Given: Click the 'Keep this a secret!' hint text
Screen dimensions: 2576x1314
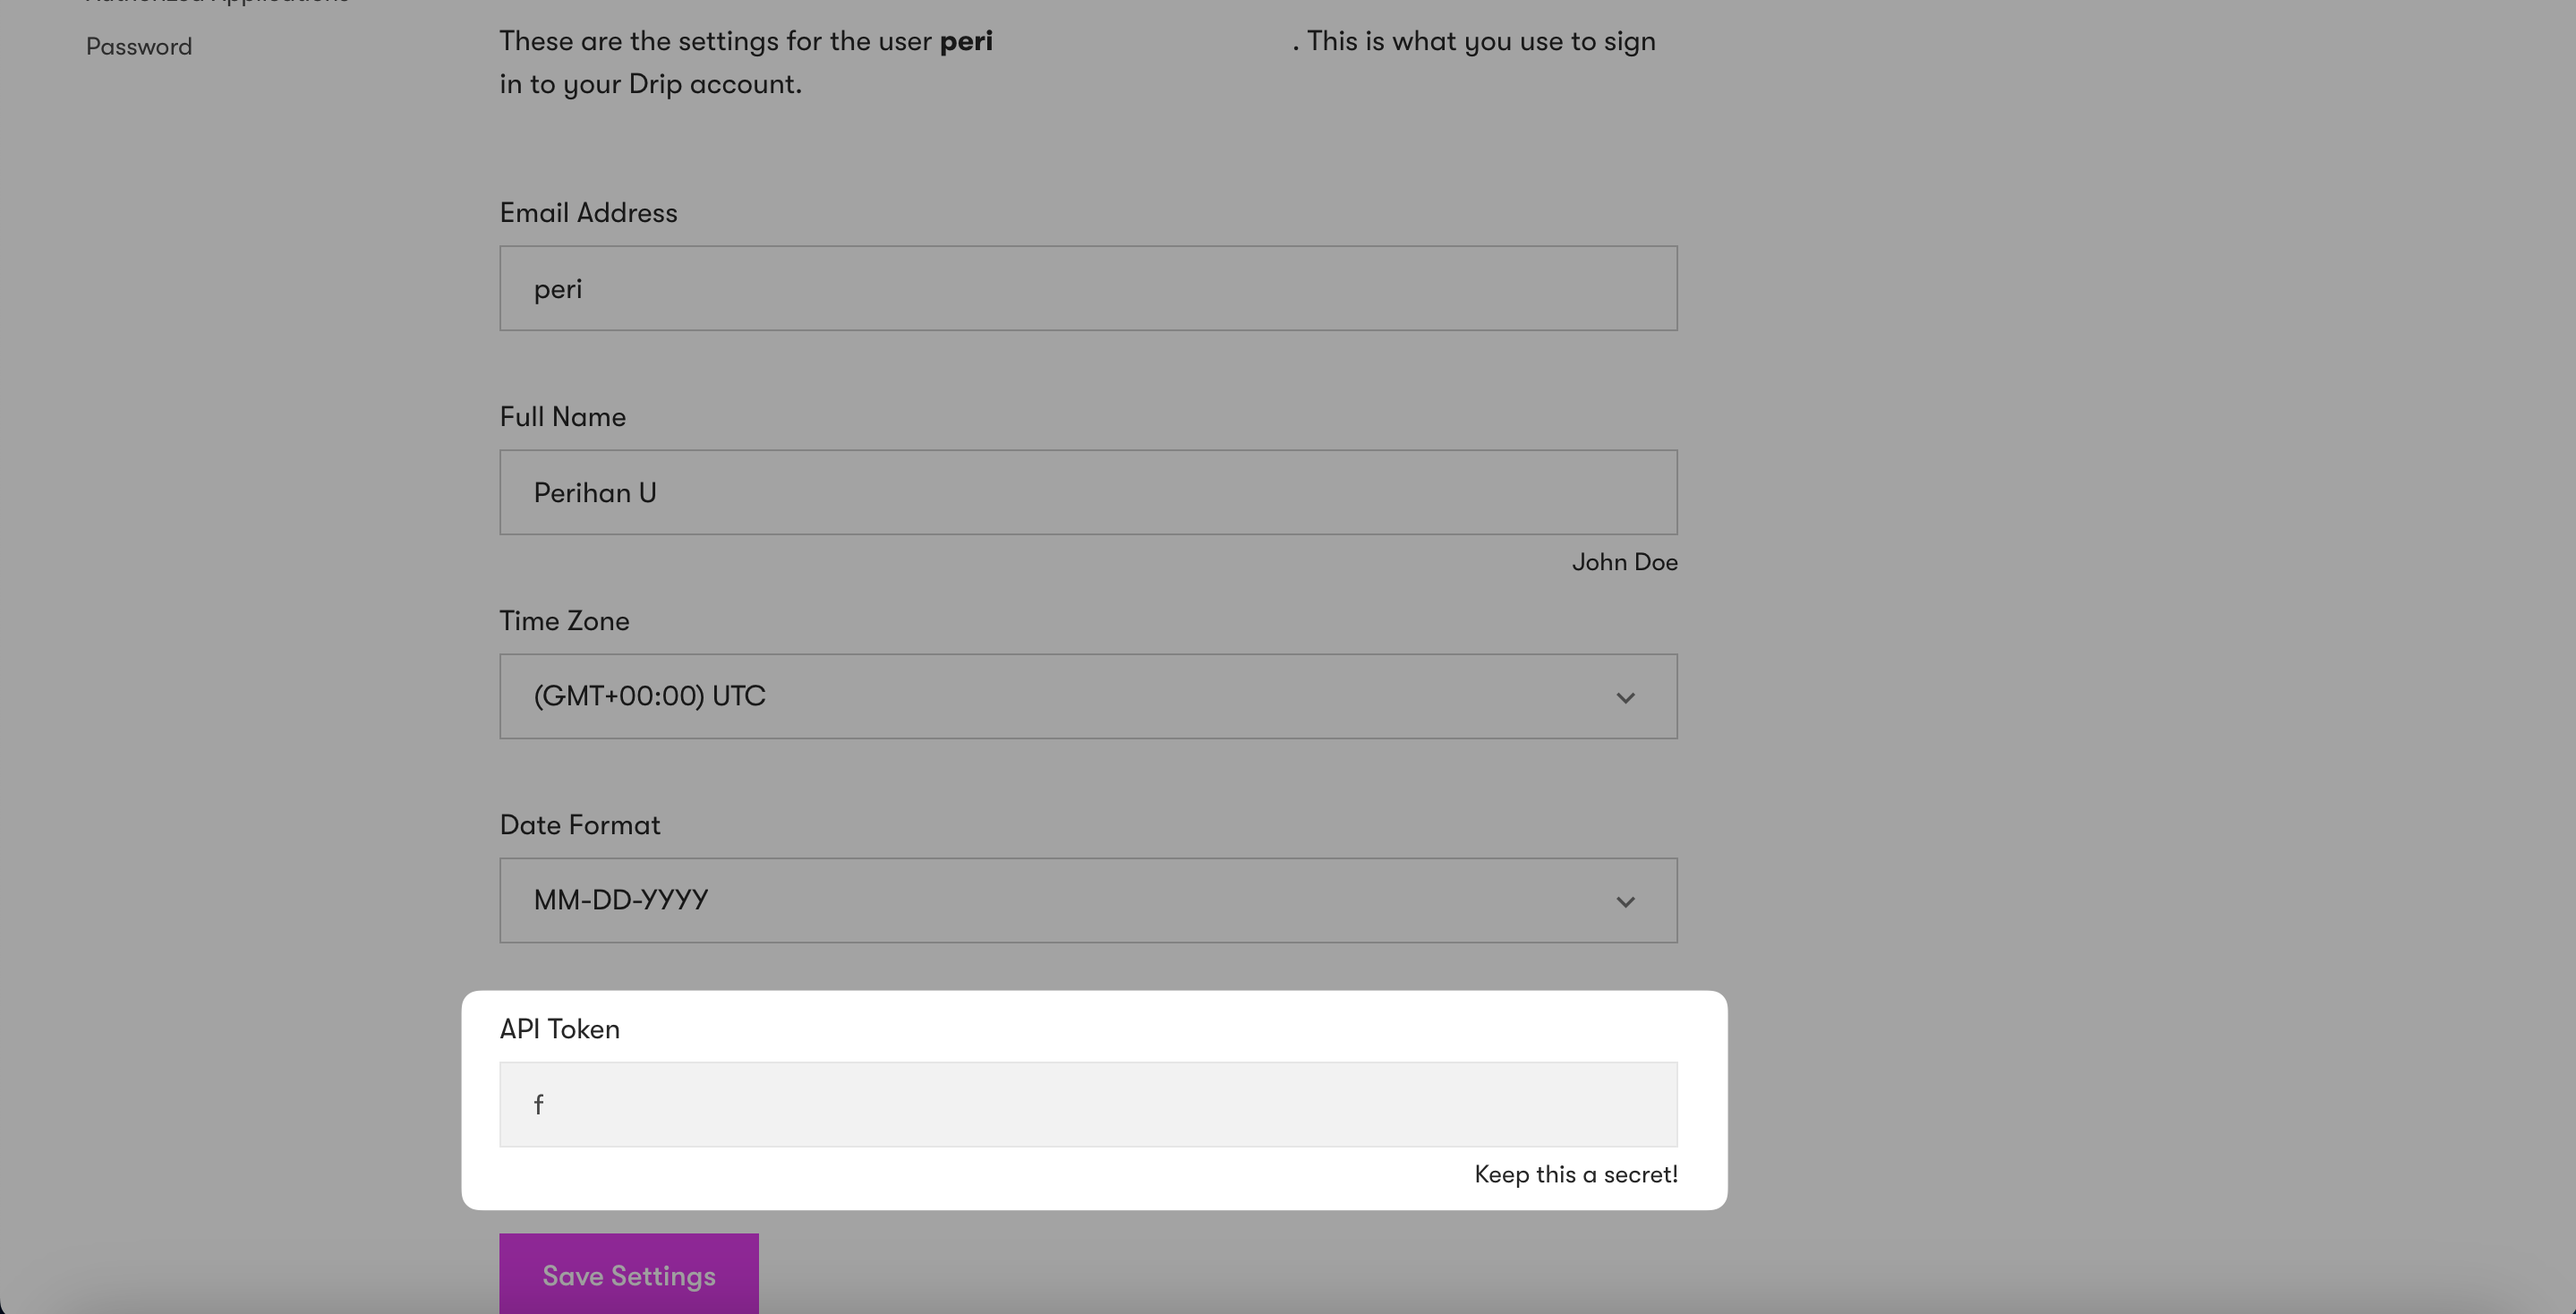Looking at the screenshot, I should tap(1576, 1174).
